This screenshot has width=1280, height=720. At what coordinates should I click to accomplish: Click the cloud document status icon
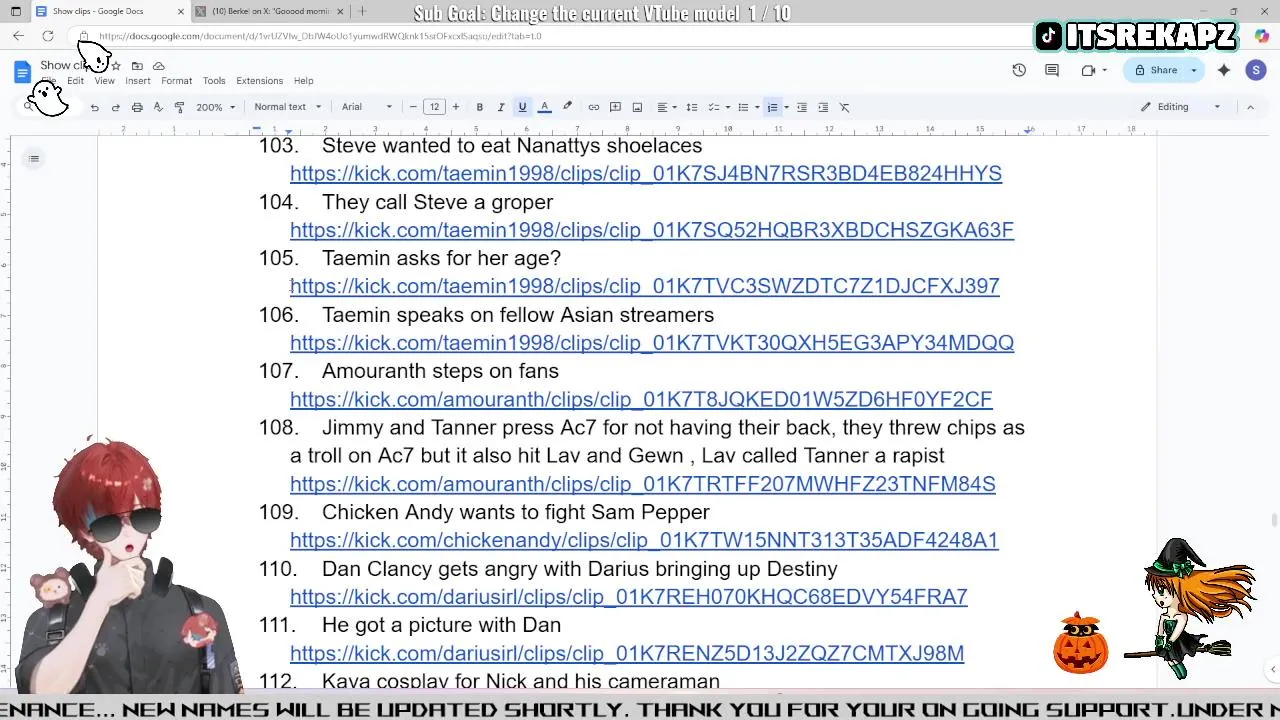point(158,66)
